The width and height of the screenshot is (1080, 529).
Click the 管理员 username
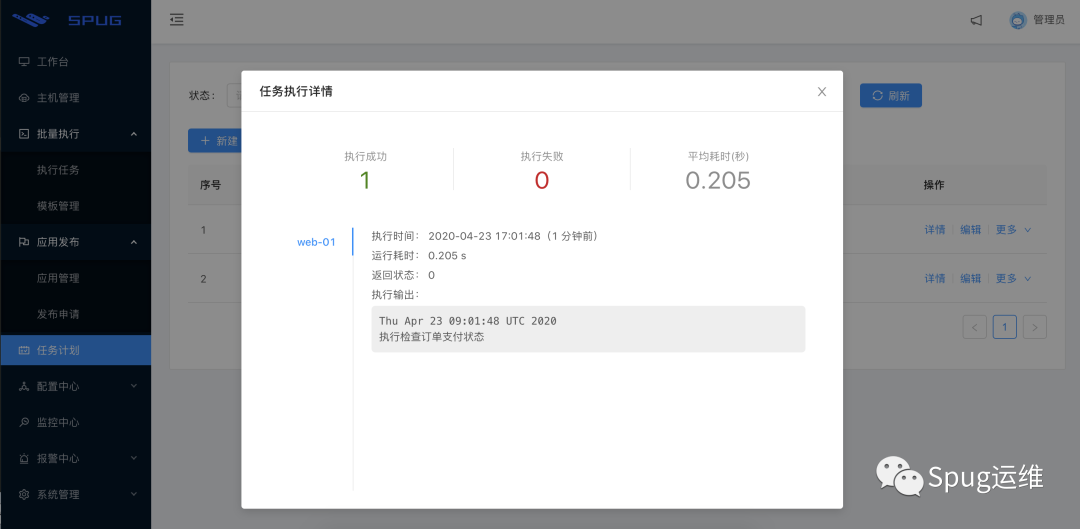pyautogui.click(x=1048, y=21)
